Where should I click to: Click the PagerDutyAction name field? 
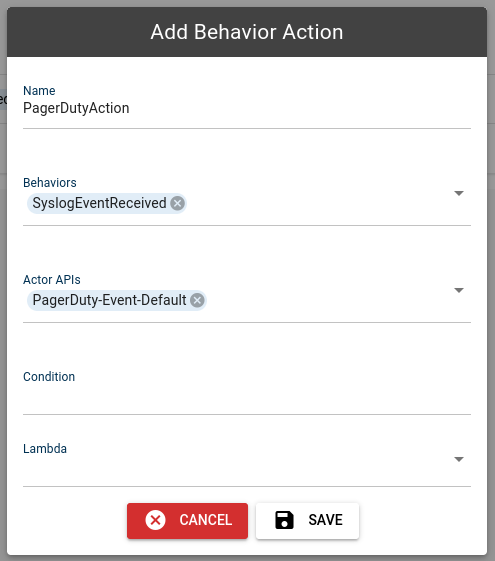pos(247,108)
